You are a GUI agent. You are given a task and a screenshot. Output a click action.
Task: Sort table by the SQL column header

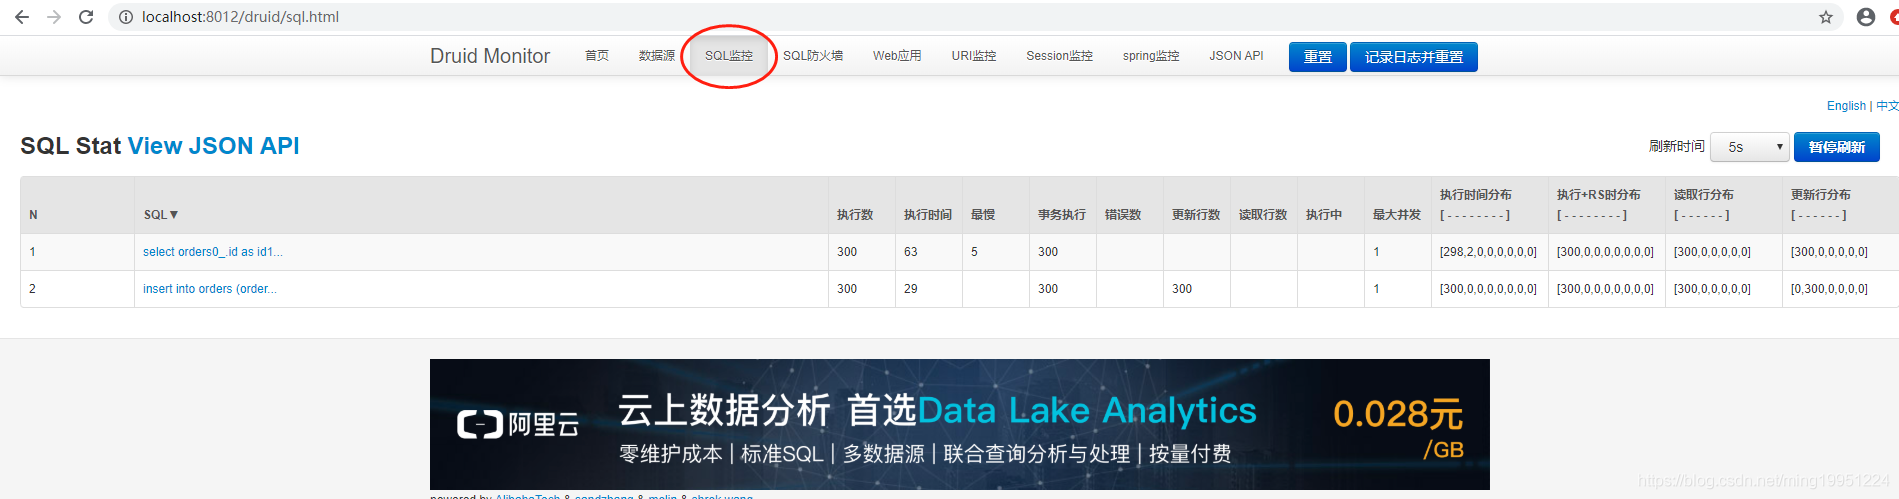[160, 215]
